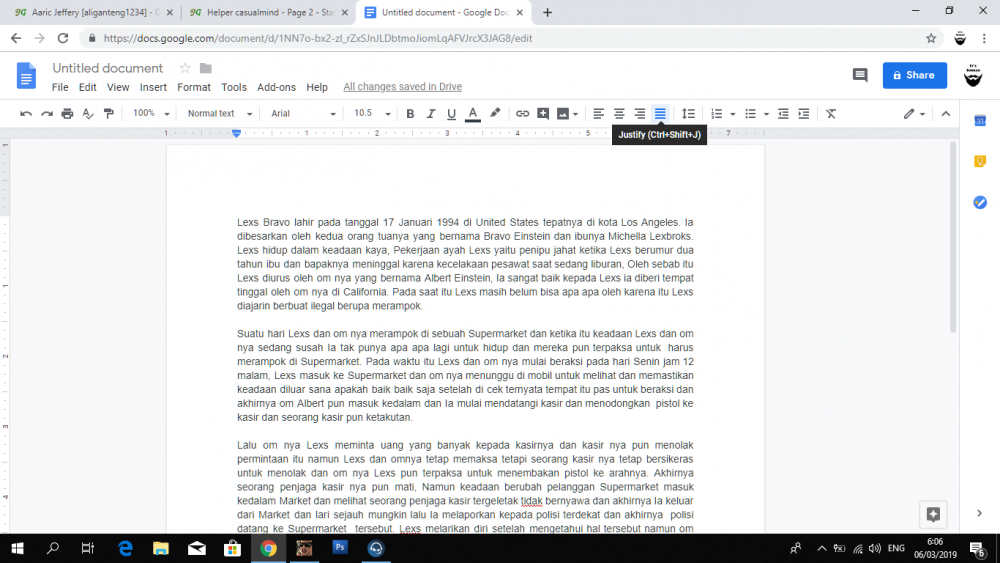Image resolution: width=1000 pixels, height=563 pixels.
Task: Align text to the left
Action: [x=598, y=113]
